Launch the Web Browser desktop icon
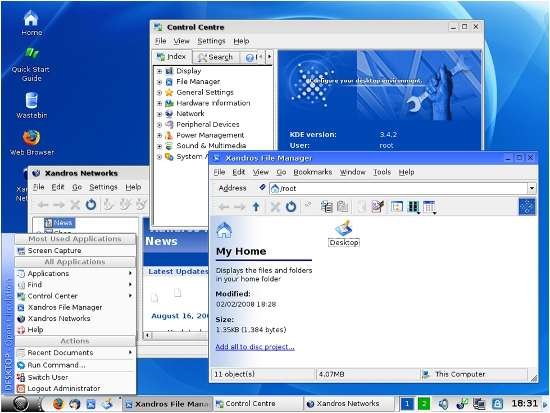The height and width of the screenshot is (413, 550). coord(32,142)
